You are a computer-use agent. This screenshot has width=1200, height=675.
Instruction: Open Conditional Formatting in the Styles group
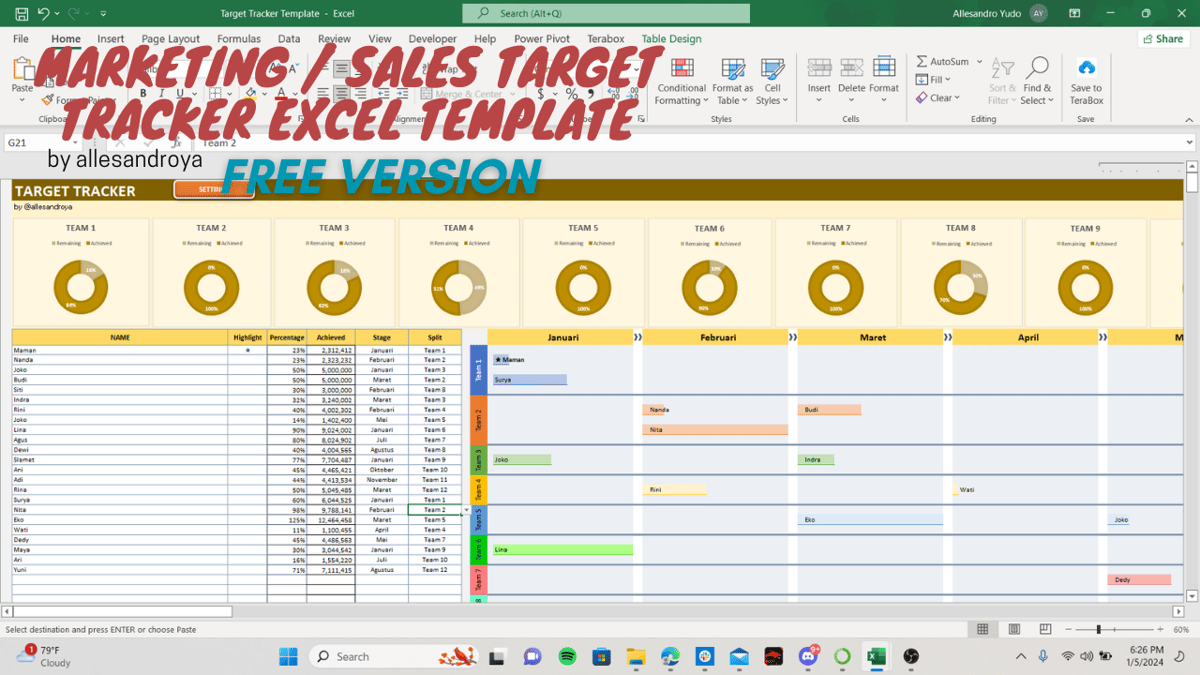(x=681, y=81)
